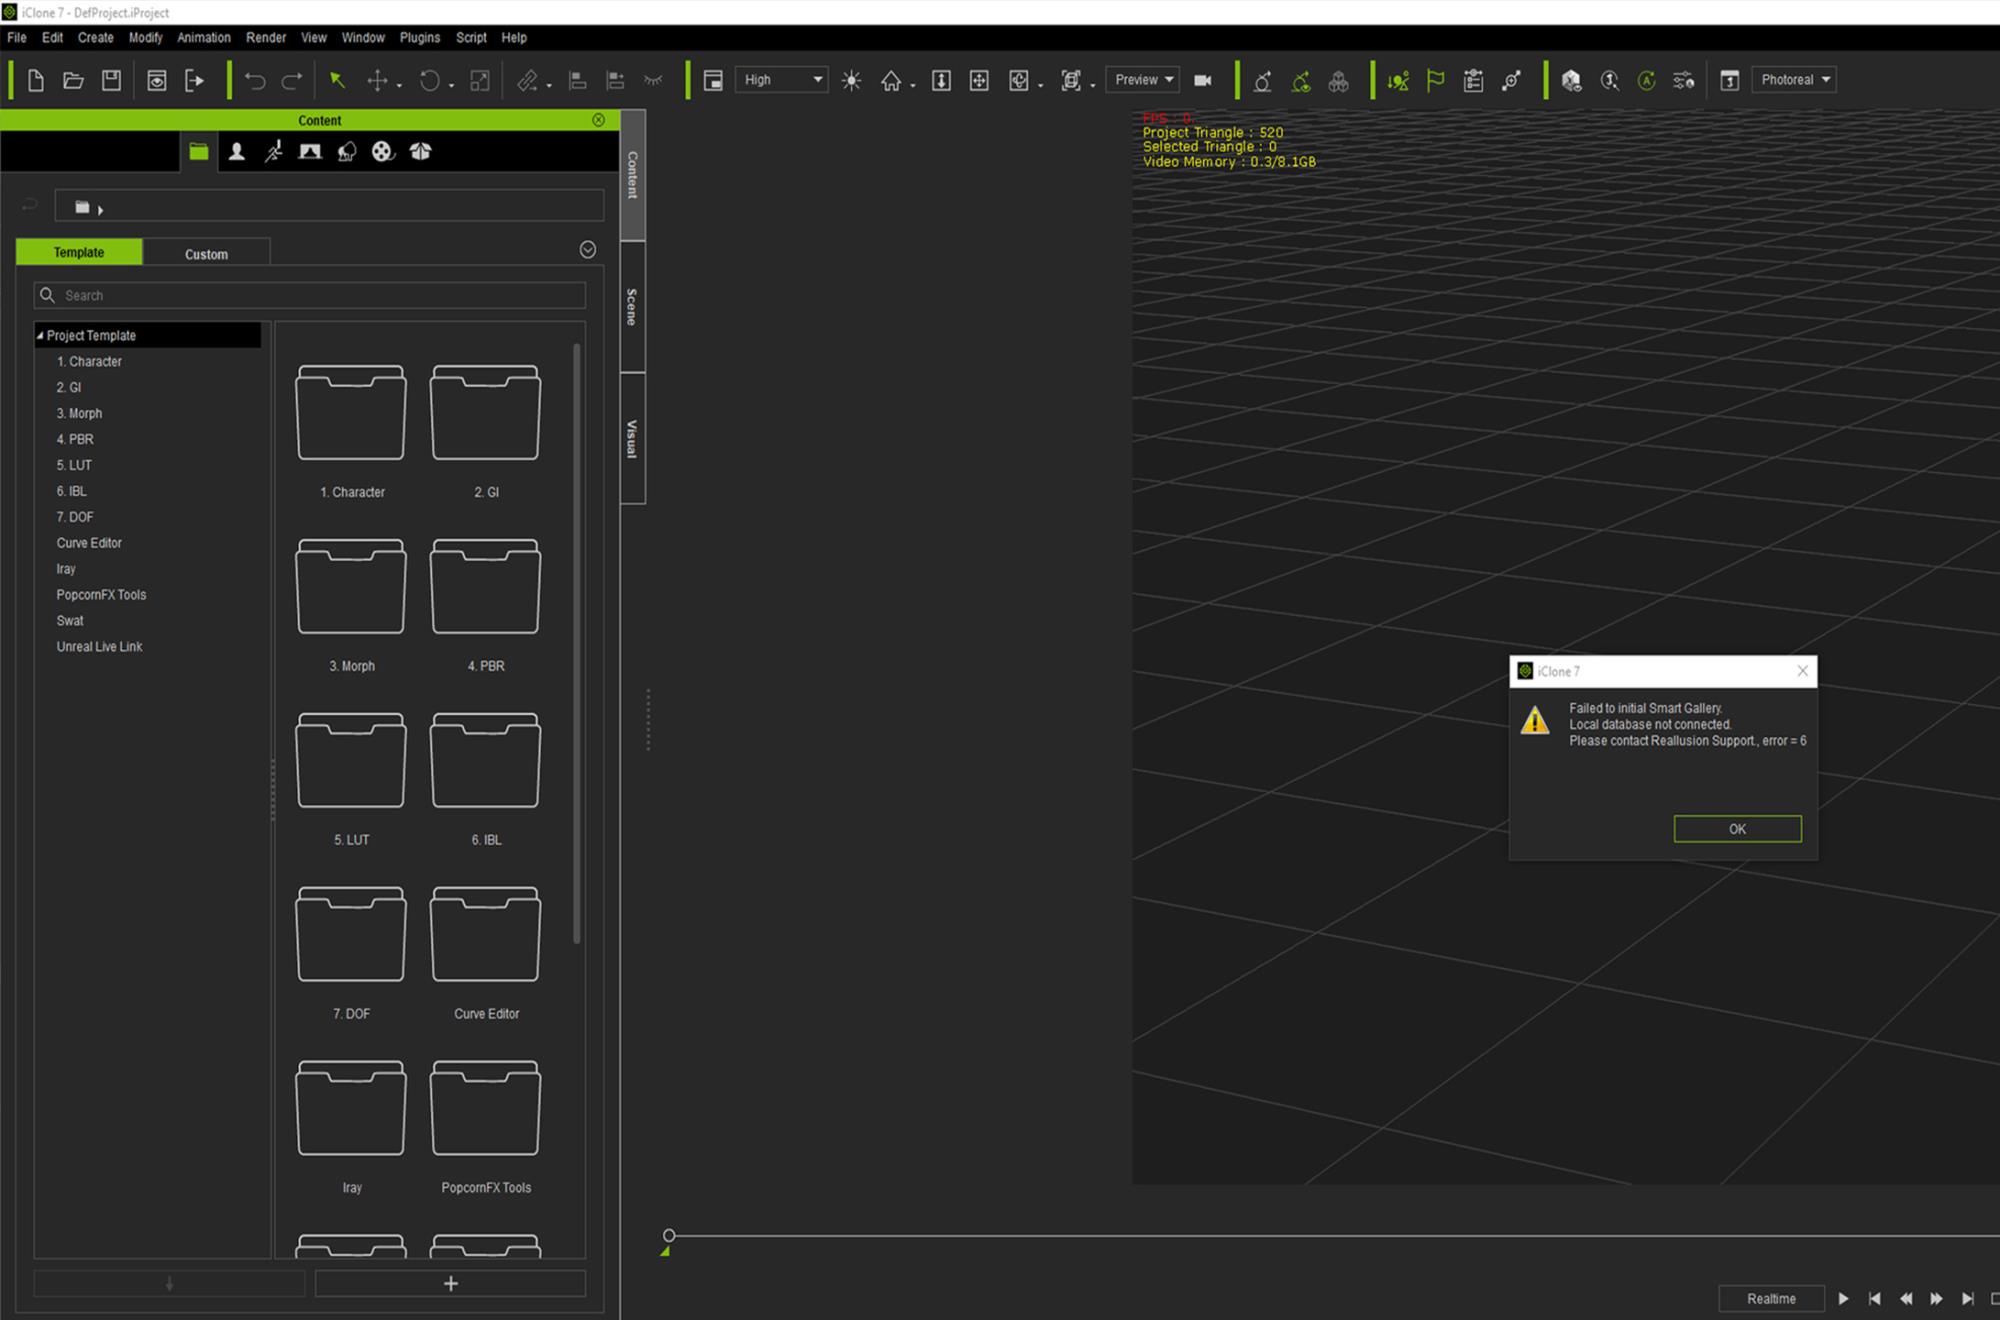Viewport: 2000px width, 1320px height.
Task: Open project with folder icon
Action: tap(73, 81)
